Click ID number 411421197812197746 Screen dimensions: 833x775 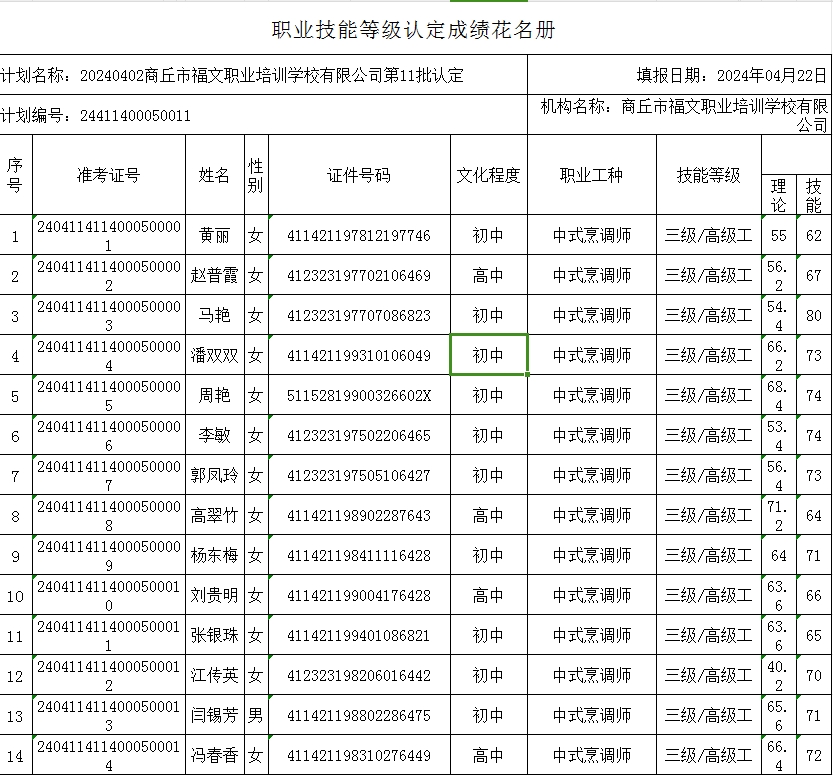359,235
